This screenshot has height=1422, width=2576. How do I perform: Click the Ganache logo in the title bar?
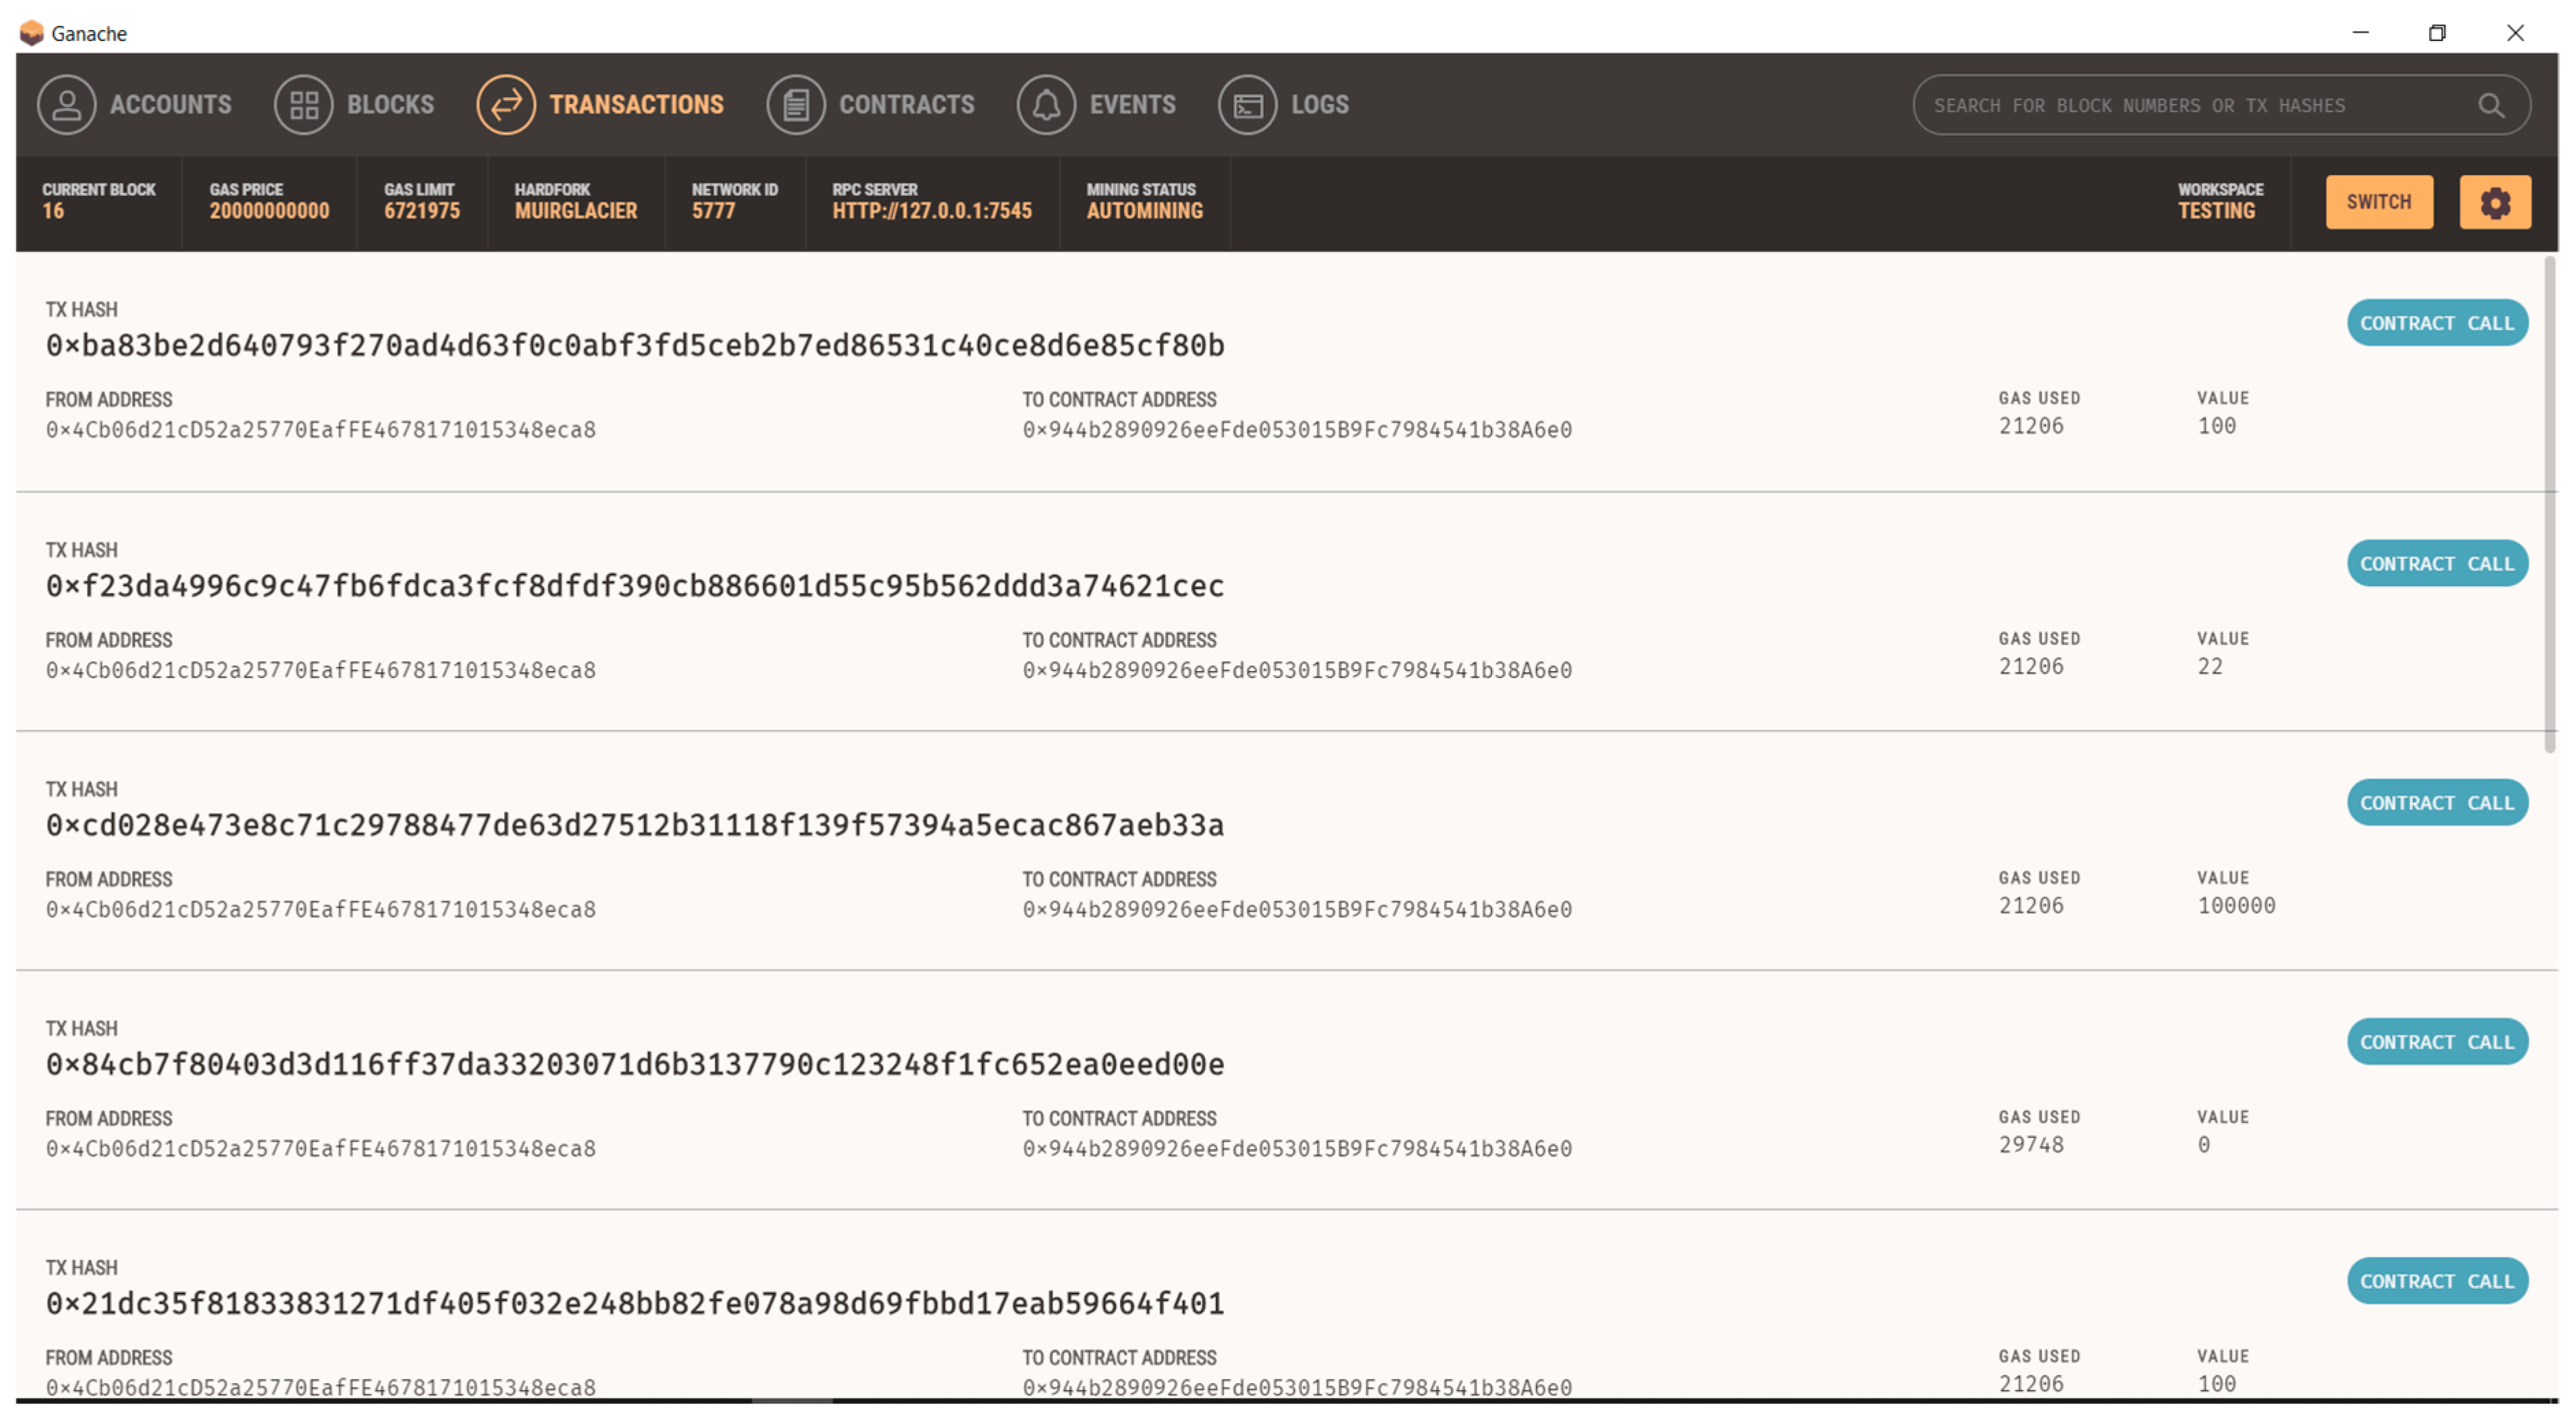(32, 33)
